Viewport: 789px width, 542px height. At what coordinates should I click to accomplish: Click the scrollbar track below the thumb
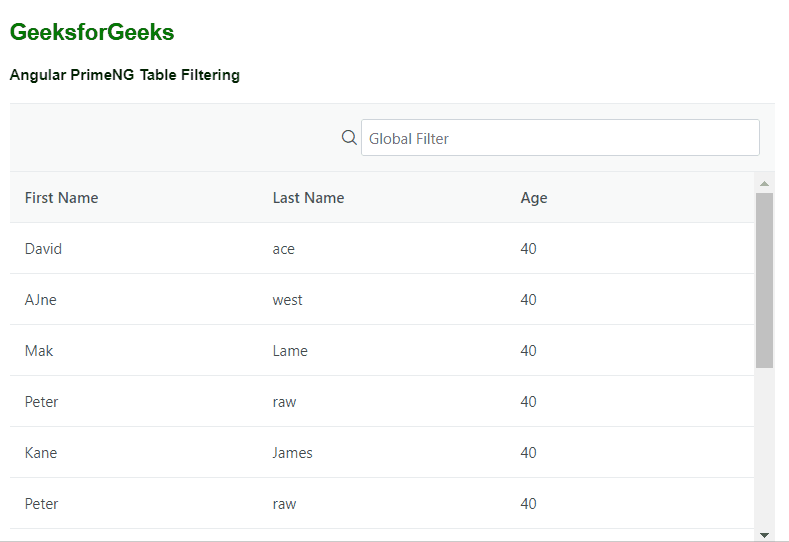pyautogui.click(x=764, y=450)
